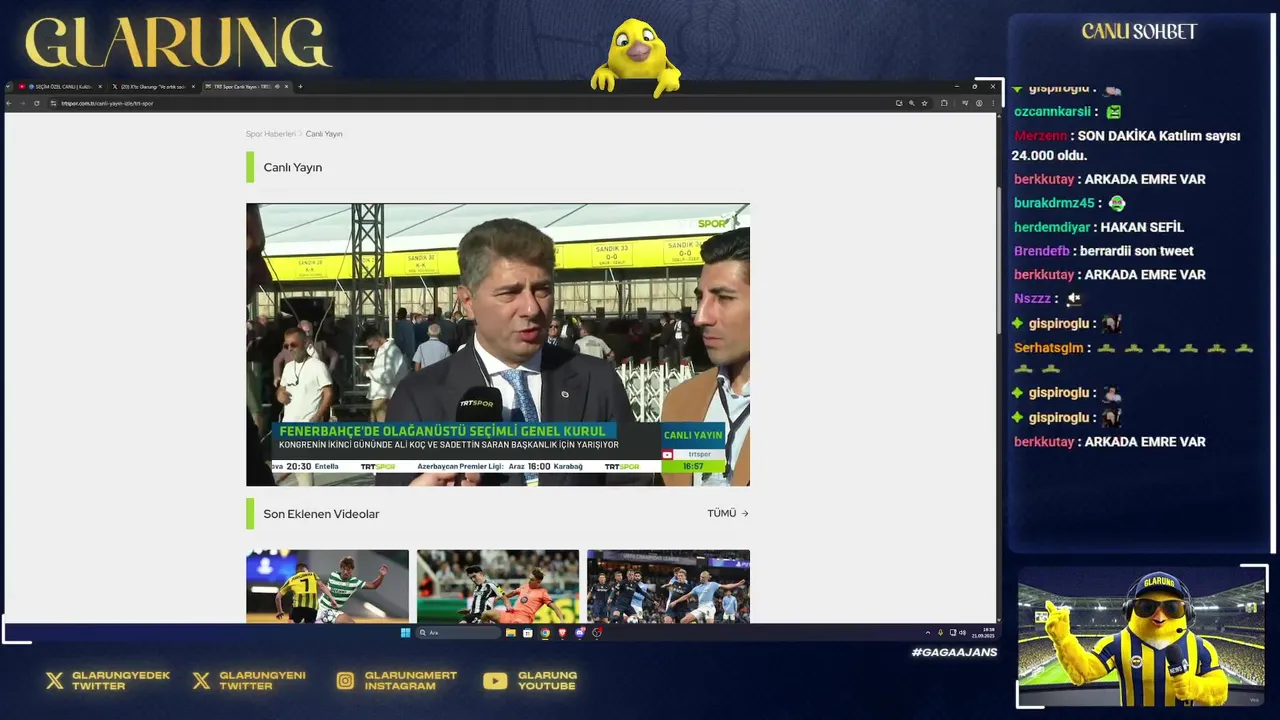Click the GLARUNGYENI Twitter X icon
The width and height of the screenshot is (1280, 720).
tap(201, 681)
